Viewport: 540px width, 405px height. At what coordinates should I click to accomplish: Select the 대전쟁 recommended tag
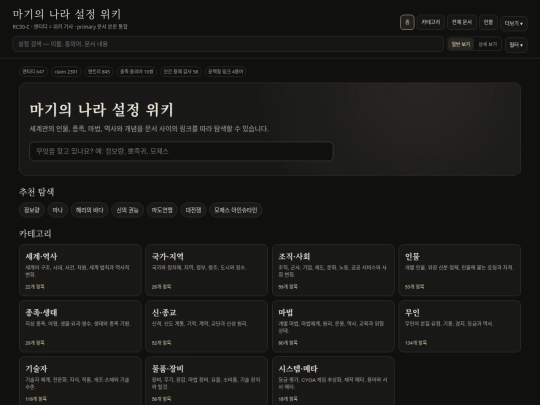(193, 210)
